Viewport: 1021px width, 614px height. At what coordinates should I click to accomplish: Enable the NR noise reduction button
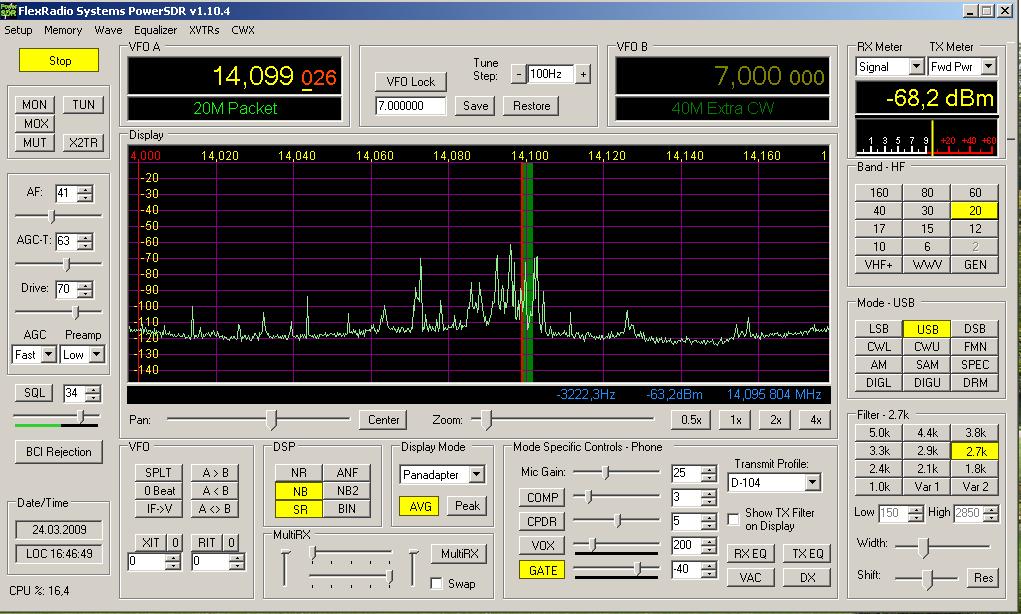click(299, 473)
